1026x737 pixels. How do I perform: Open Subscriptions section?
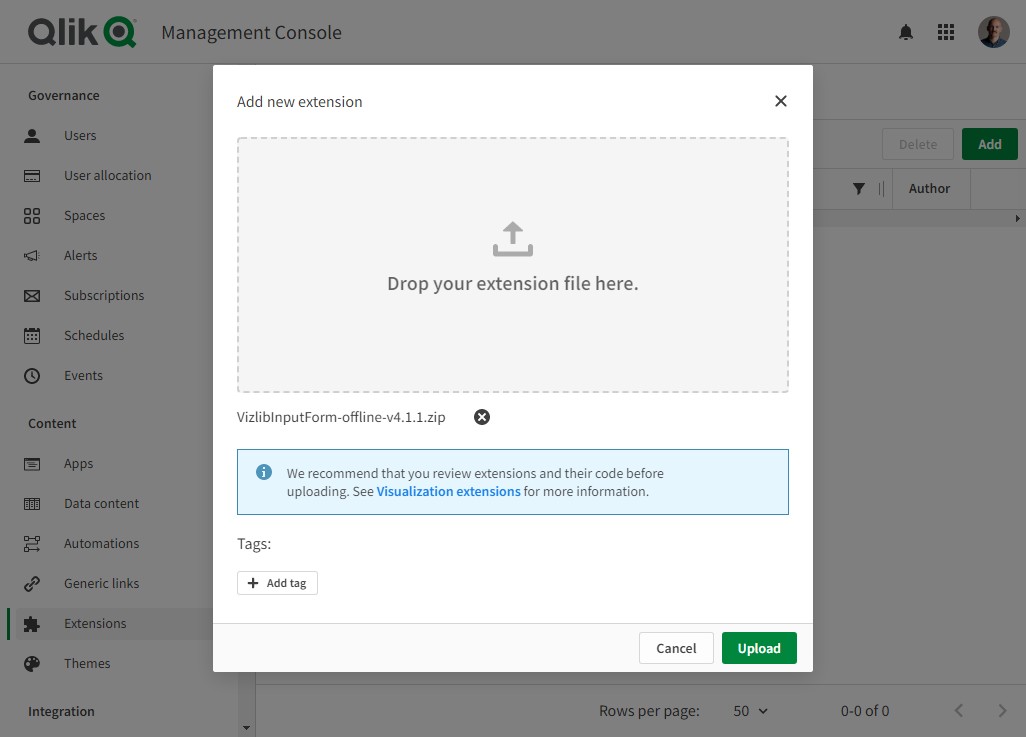pos(104,295)
